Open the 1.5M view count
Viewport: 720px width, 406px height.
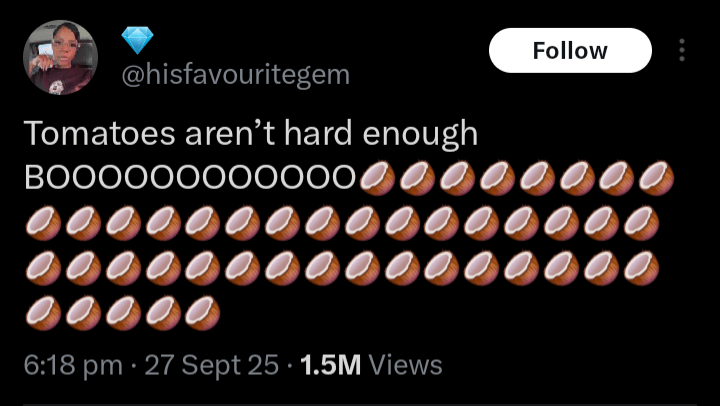click(x=331, y=366)
